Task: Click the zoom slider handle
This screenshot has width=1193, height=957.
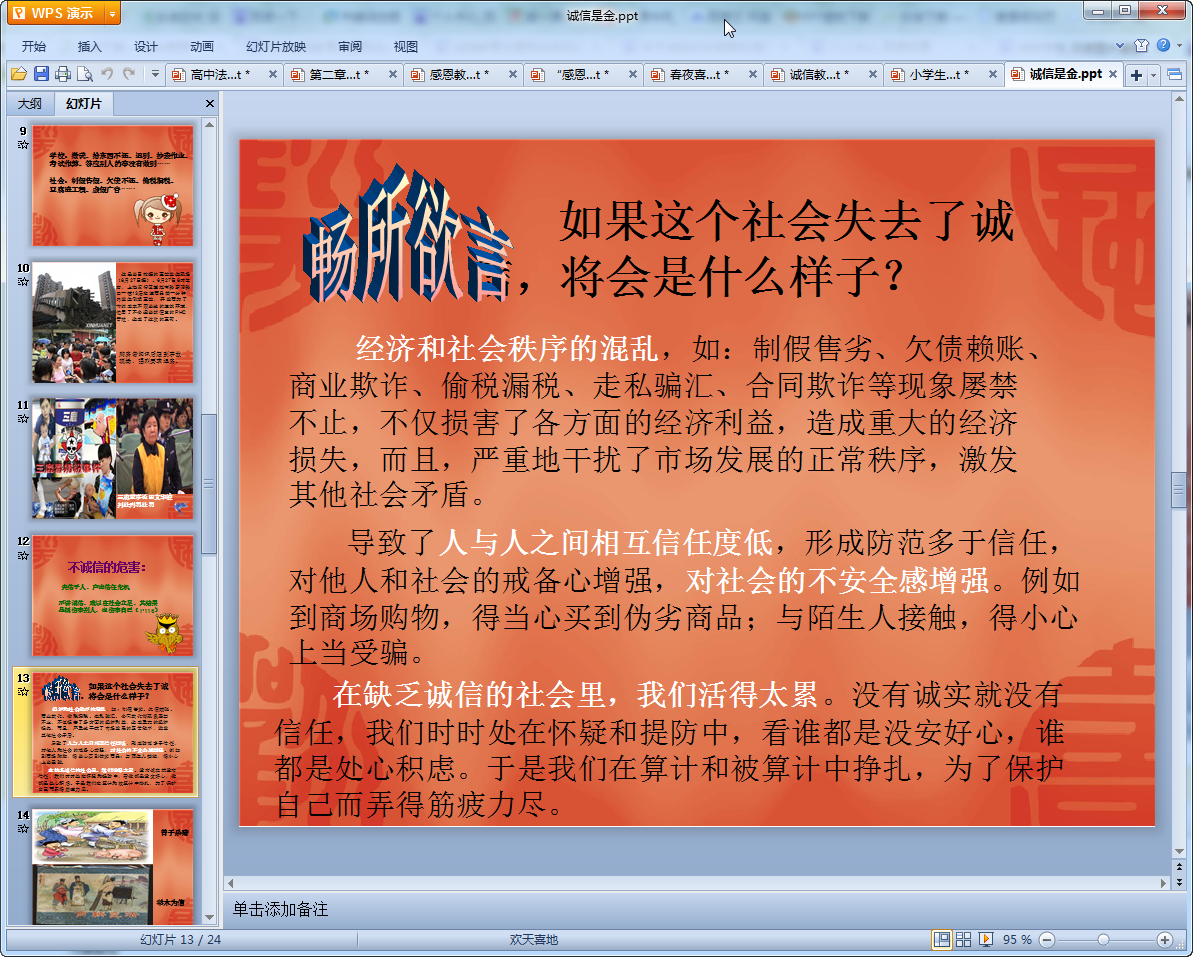Action: [1103, 940]
